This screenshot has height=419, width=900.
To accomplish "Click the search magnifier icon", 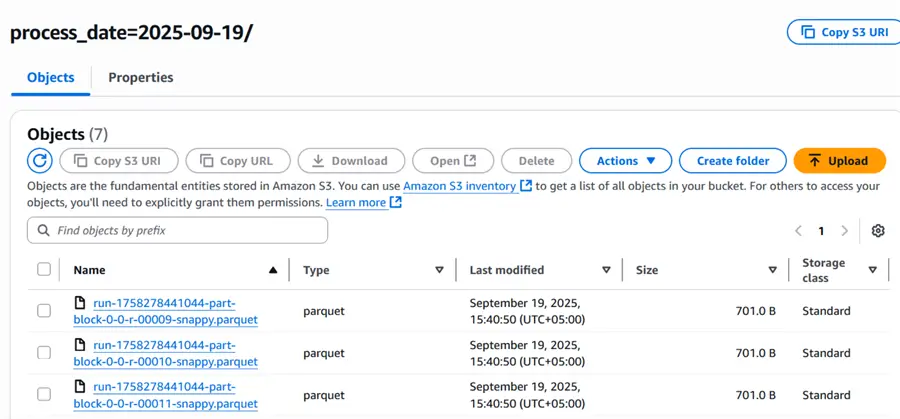I will pyautogui.click(x=43, y=230).
